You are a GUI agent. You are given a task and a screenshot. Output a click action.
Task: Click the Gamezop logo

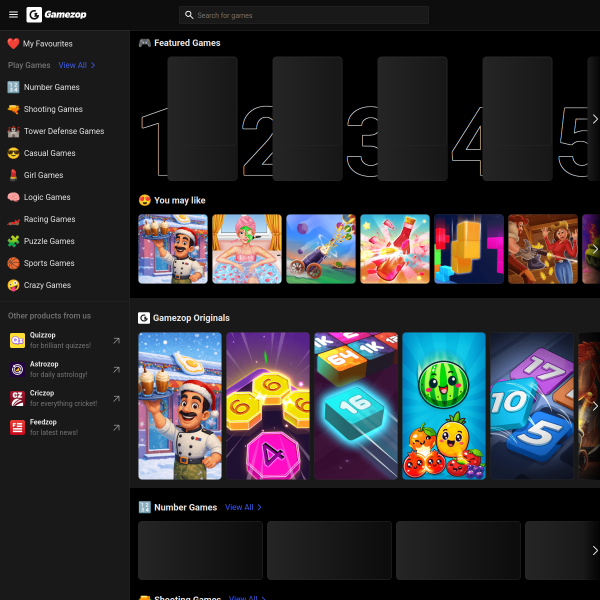tap(56, 15)
